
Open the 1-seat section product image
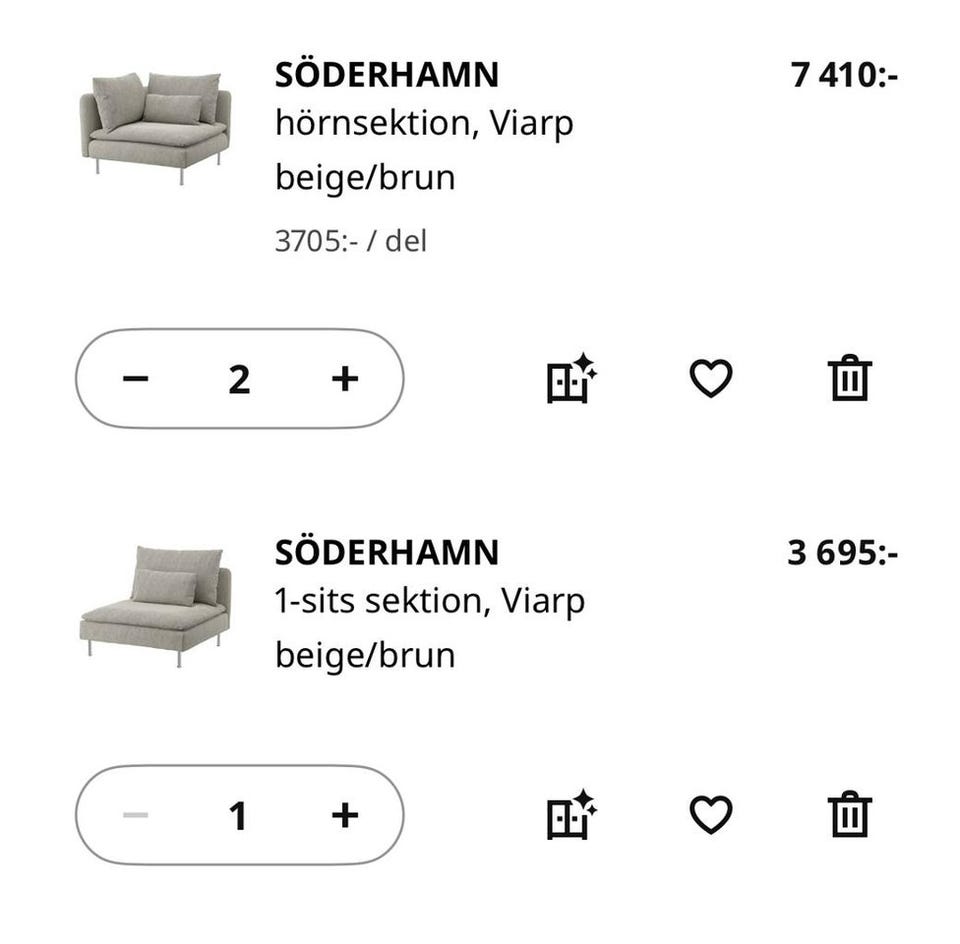155,605
